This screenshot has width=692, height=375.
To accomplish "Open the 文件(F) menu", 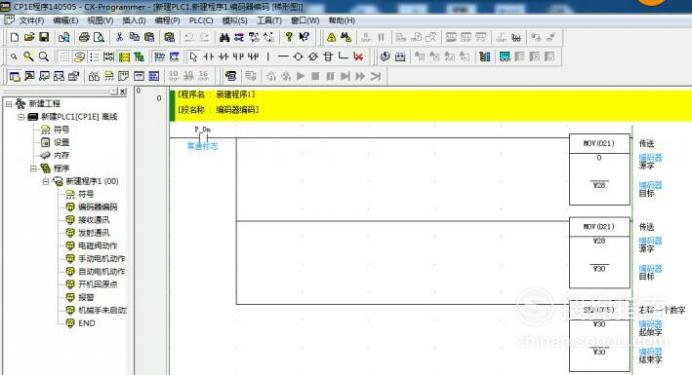I will (x=31, y=20).
